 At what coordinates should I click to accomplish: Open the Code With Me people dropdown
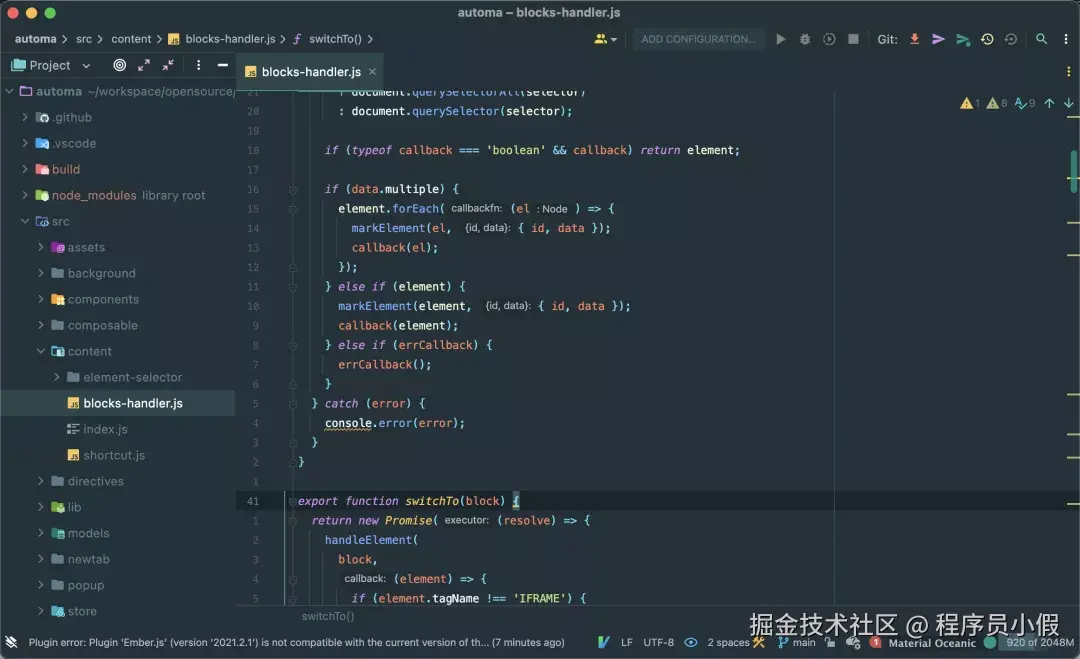coord(605,39)
